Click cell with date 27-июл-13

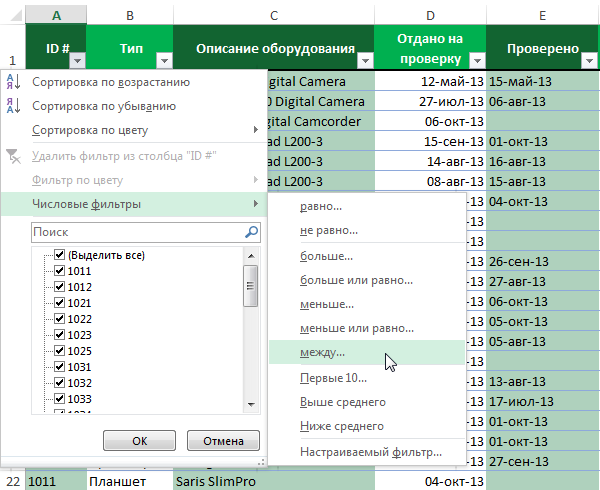pos(430,101)
